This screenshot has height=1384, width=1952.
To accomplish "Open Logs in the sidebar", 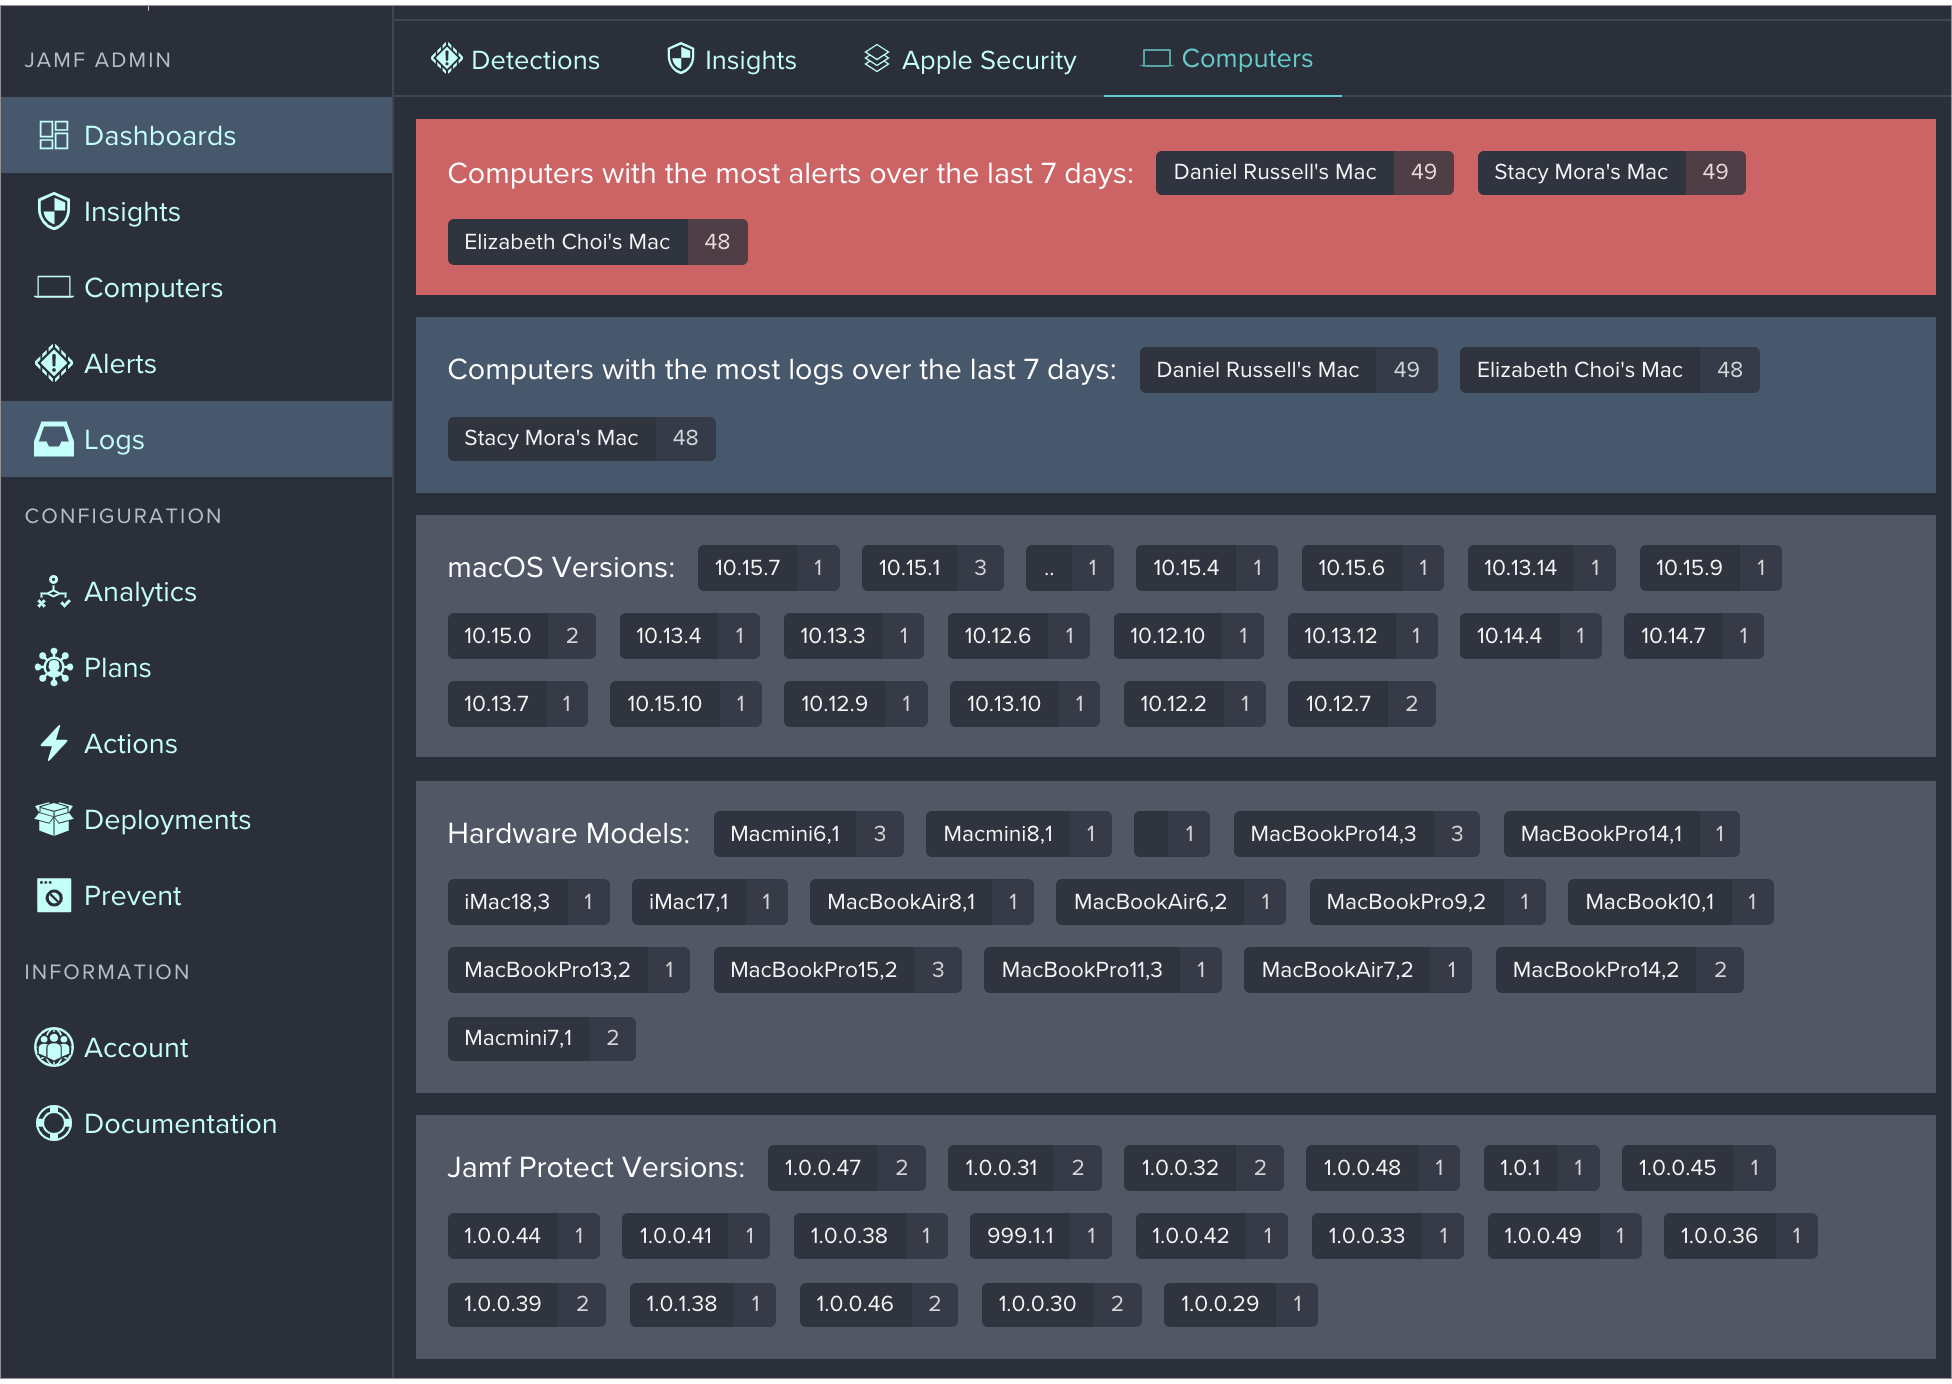I will (x=197, y=439).
